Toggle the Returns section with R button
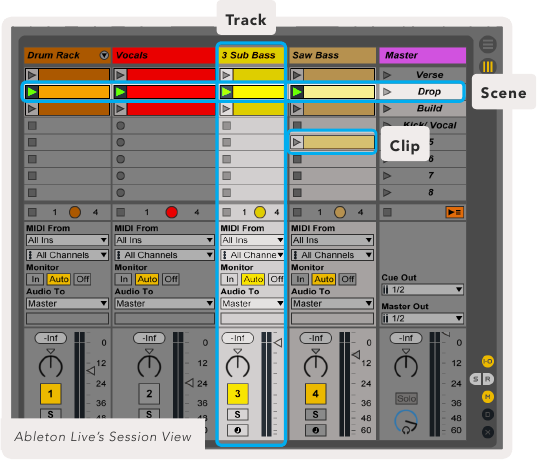Screen dimensions: 538x461 click(487, 379)
